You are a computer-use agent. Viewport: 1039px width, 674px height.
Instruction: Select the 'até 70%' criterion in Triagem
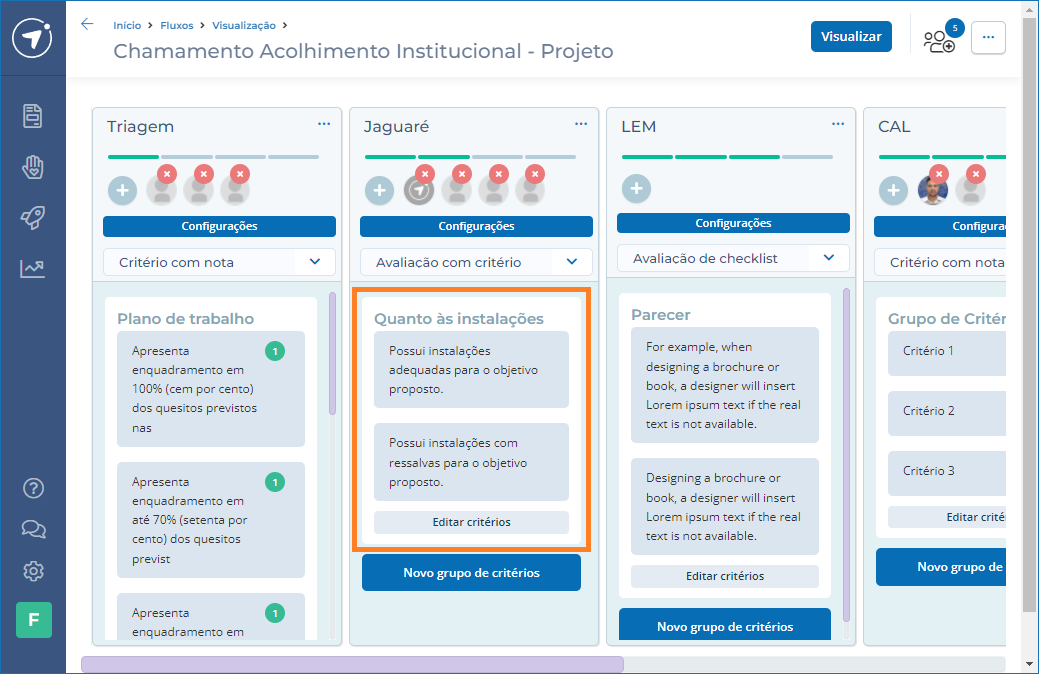pos(211,520)
